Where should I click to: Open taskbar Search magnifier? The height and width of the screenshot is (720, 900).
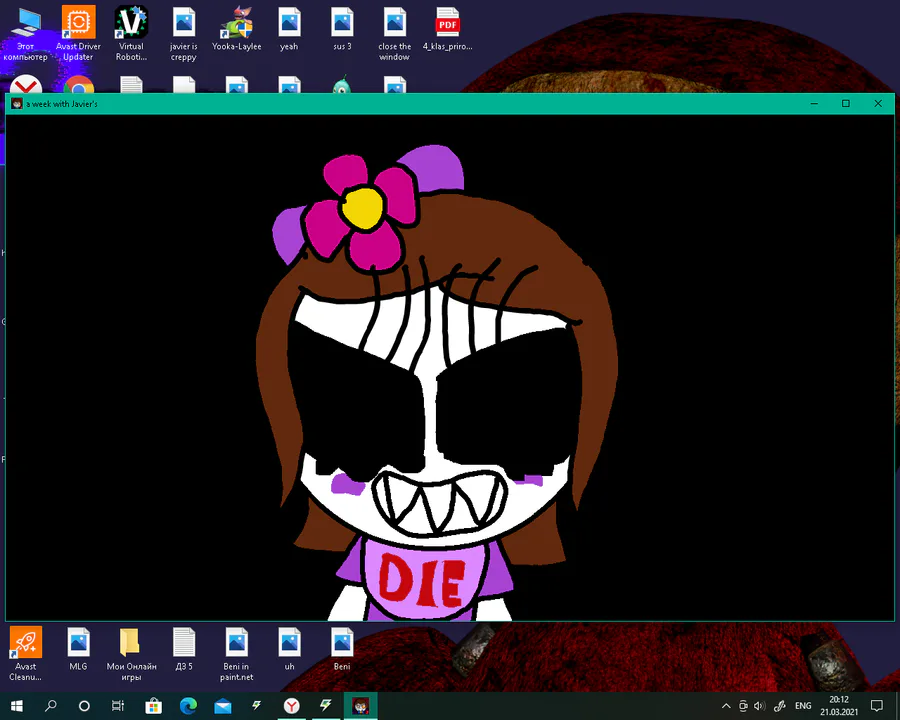[x=51, y=706]
